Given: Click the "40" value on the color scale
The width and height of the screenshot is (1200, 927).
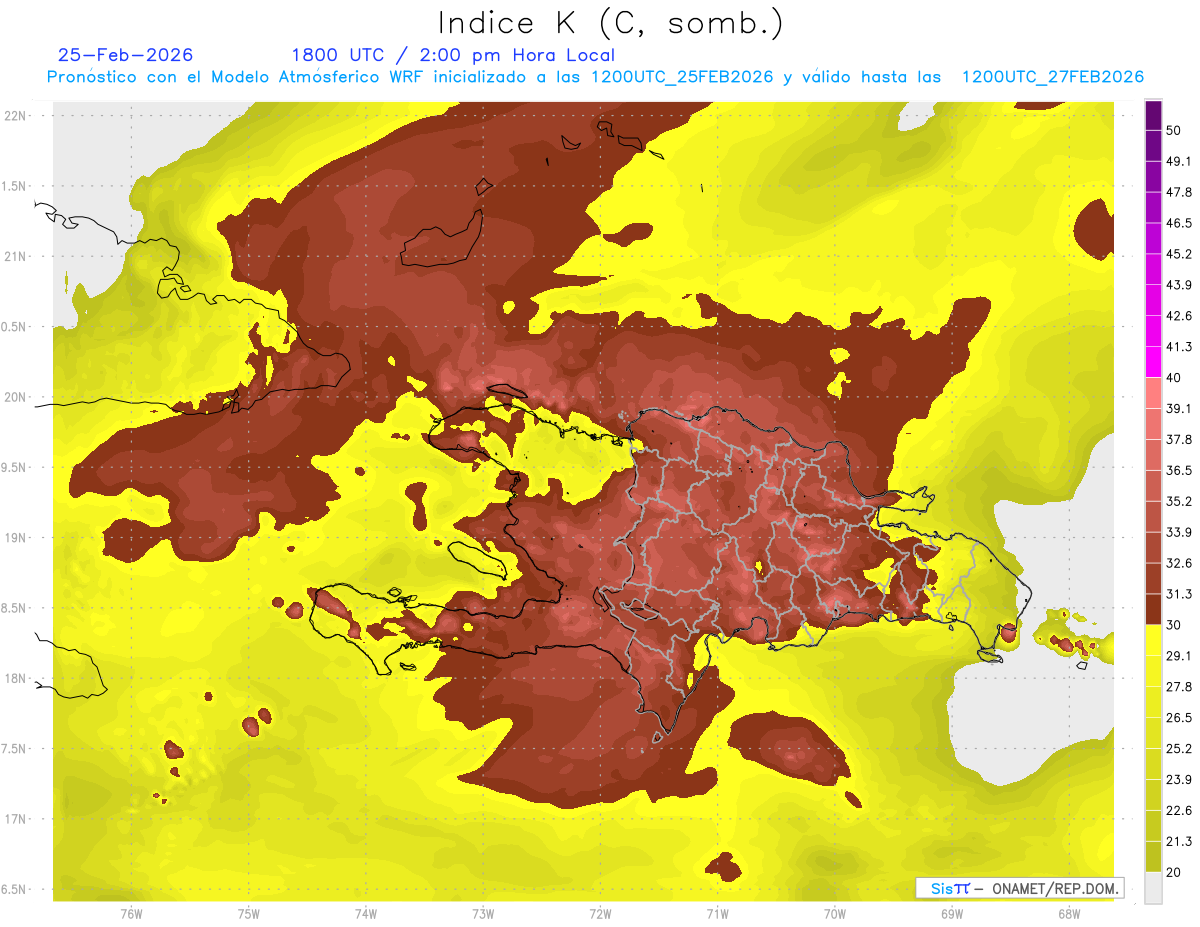Looking at the screenshot, I should pyautogui.click(x=1175, y=377).
